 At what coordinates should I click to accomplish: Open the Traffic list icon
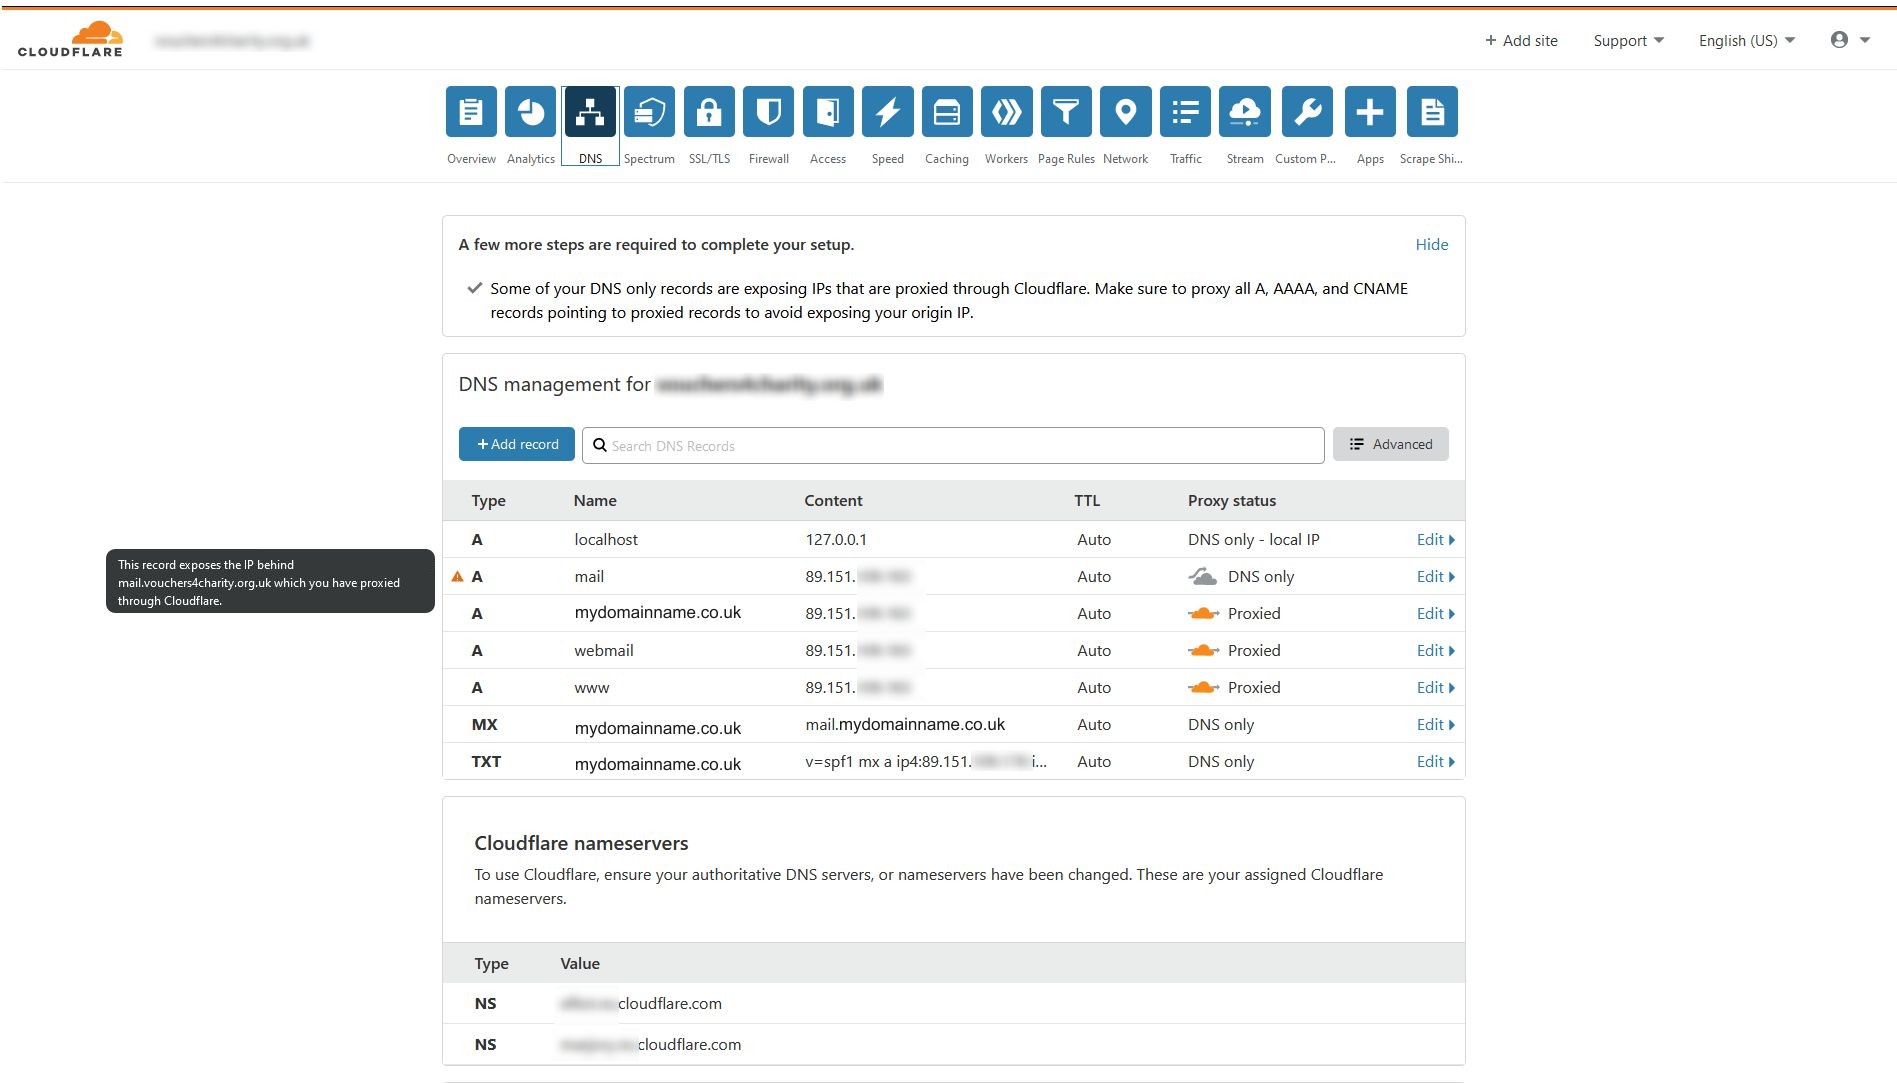[1185, 111]
